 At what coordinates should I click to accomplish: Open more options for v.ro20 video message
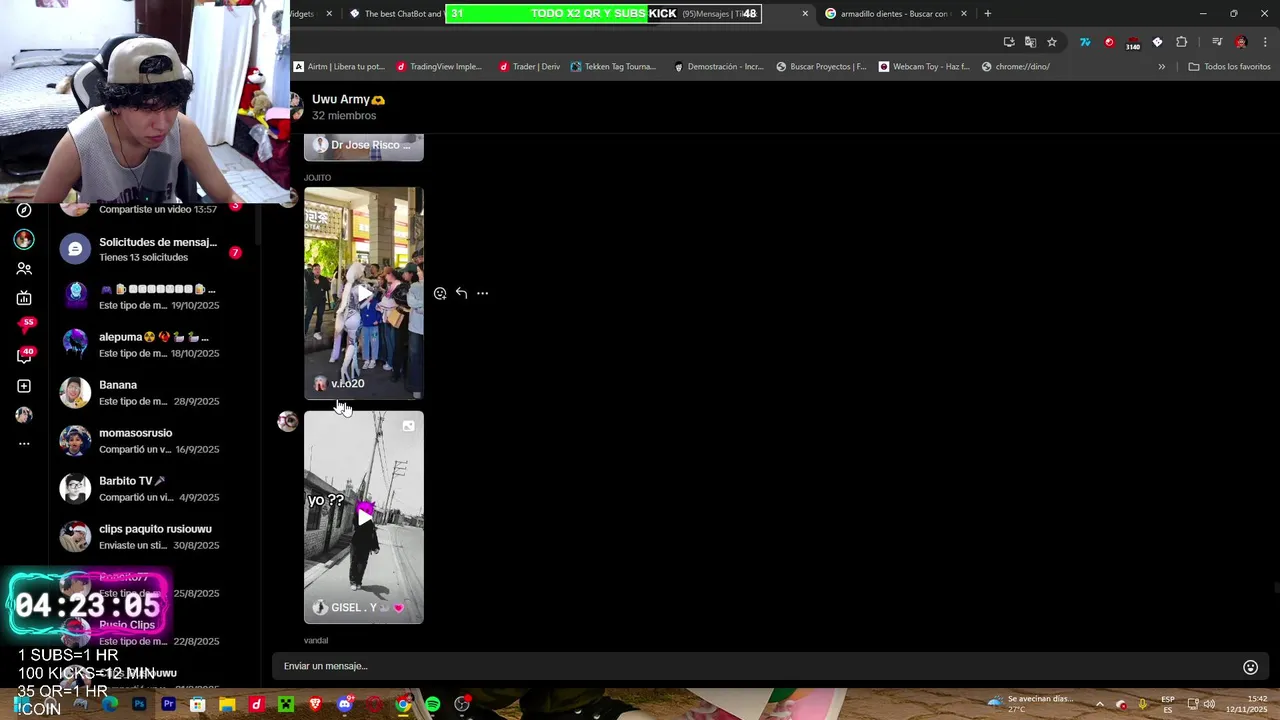[x=482, y=293]
